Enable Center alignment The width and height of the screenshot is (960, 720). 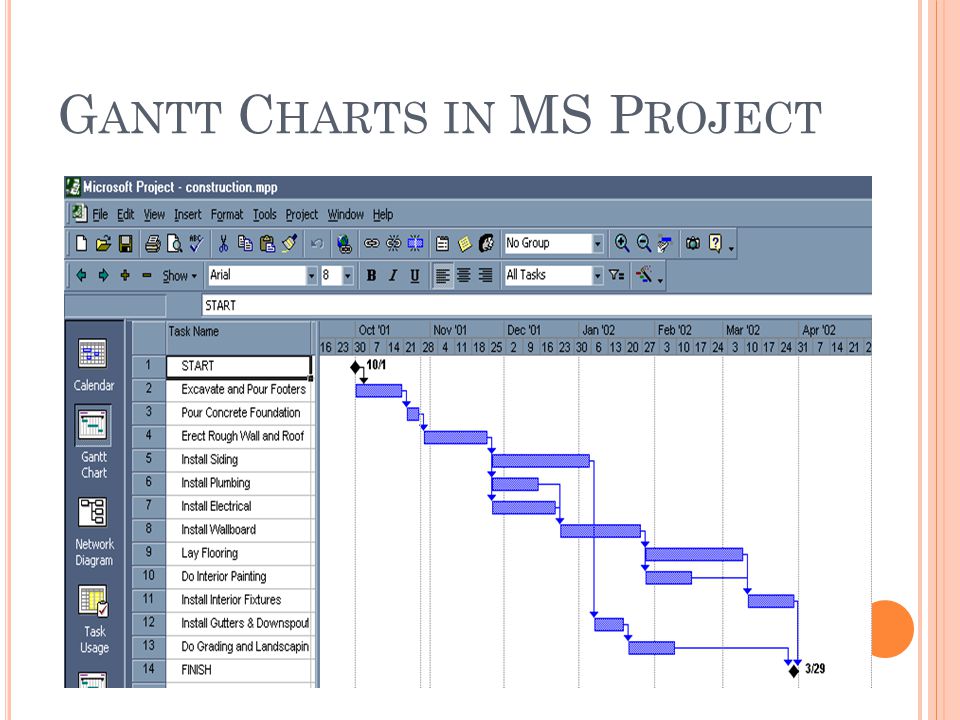coord(463,276)
